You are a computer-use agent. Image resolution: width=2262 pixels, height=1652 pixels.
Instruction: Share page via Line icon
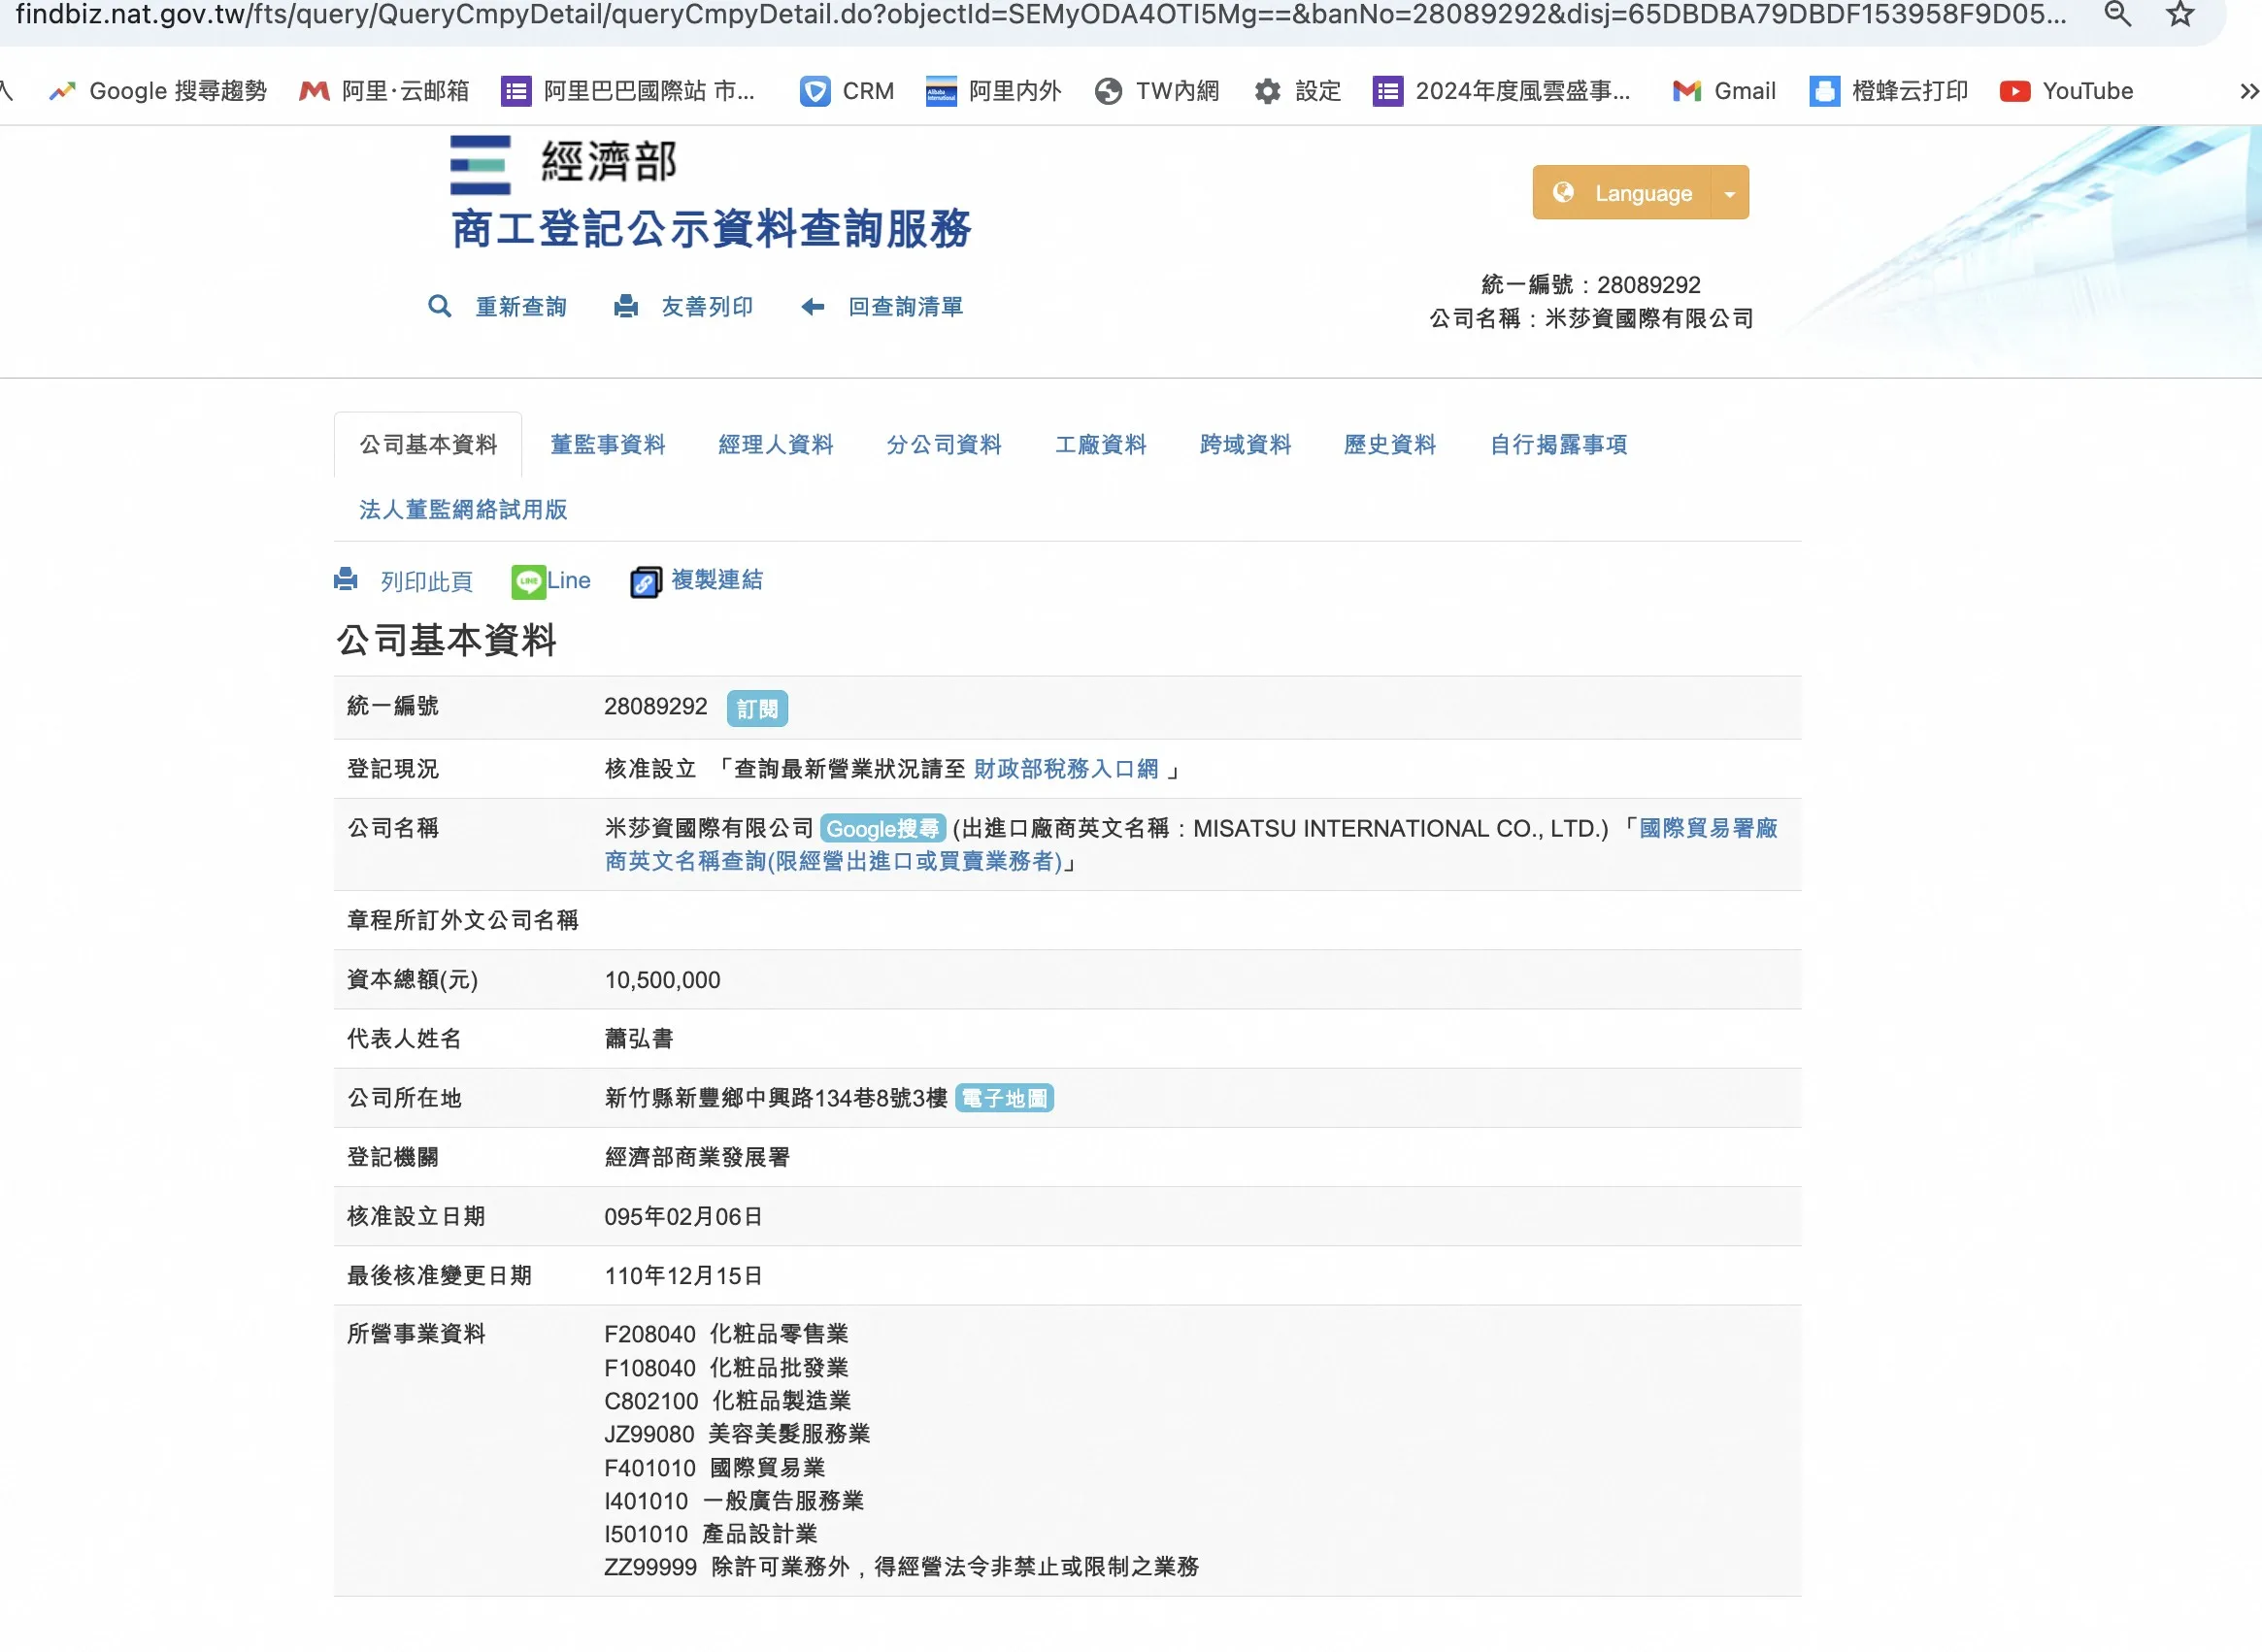(528, 581)
